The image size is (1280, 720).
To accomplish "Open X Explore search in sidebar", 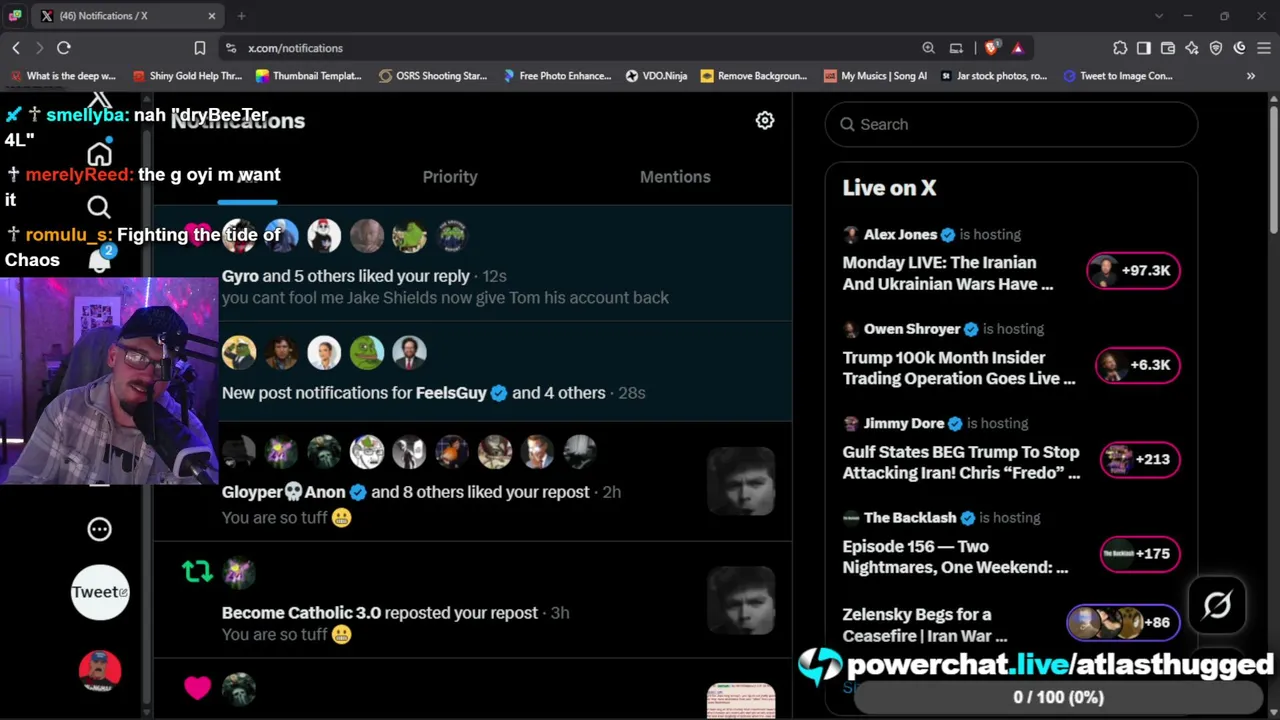I will point(99,207).
